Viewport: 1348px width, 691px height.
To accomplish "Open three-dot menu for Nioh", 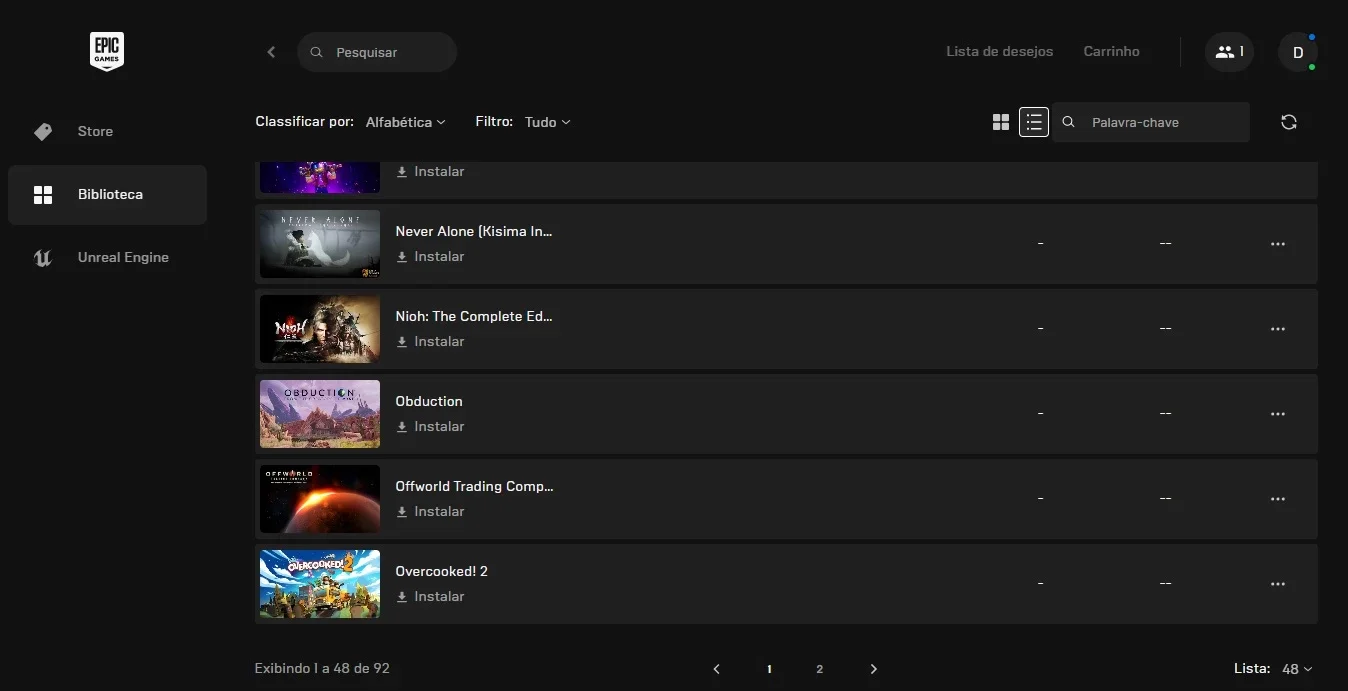I will coord(1277,329).
